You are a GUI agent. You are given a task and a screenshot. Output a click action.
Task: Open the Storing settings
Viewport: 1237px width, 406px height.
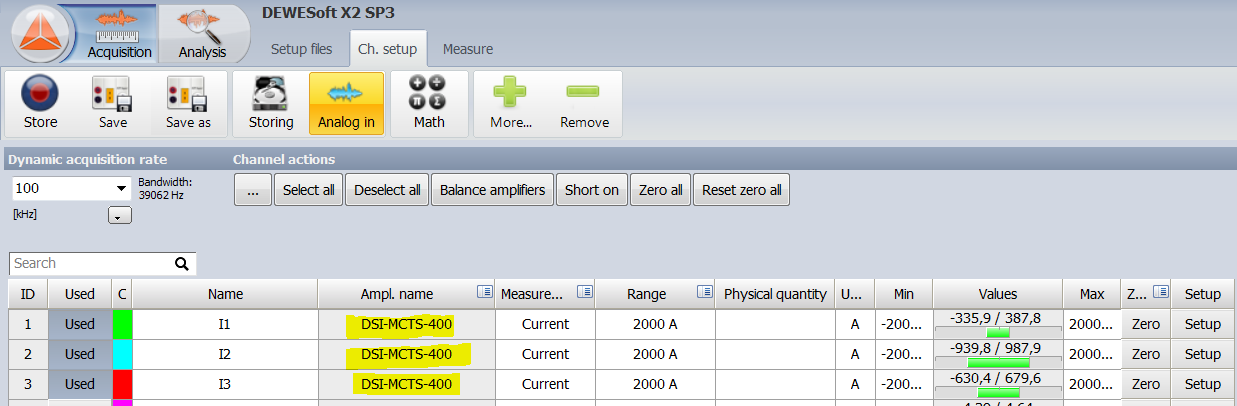click(271, 104)
